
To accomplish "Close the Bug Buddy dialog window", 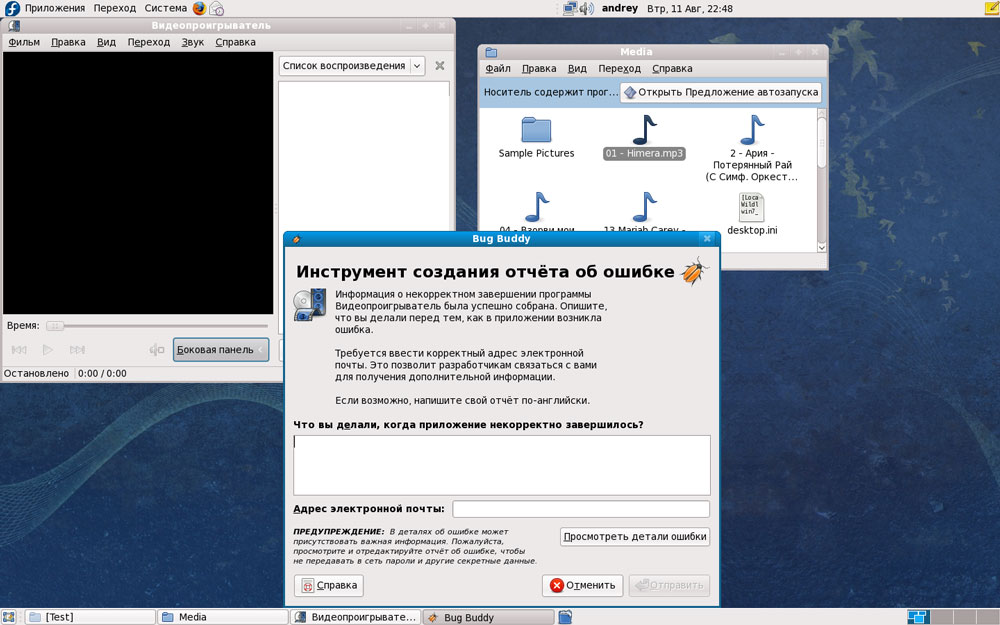I will [x=707, y=239].
